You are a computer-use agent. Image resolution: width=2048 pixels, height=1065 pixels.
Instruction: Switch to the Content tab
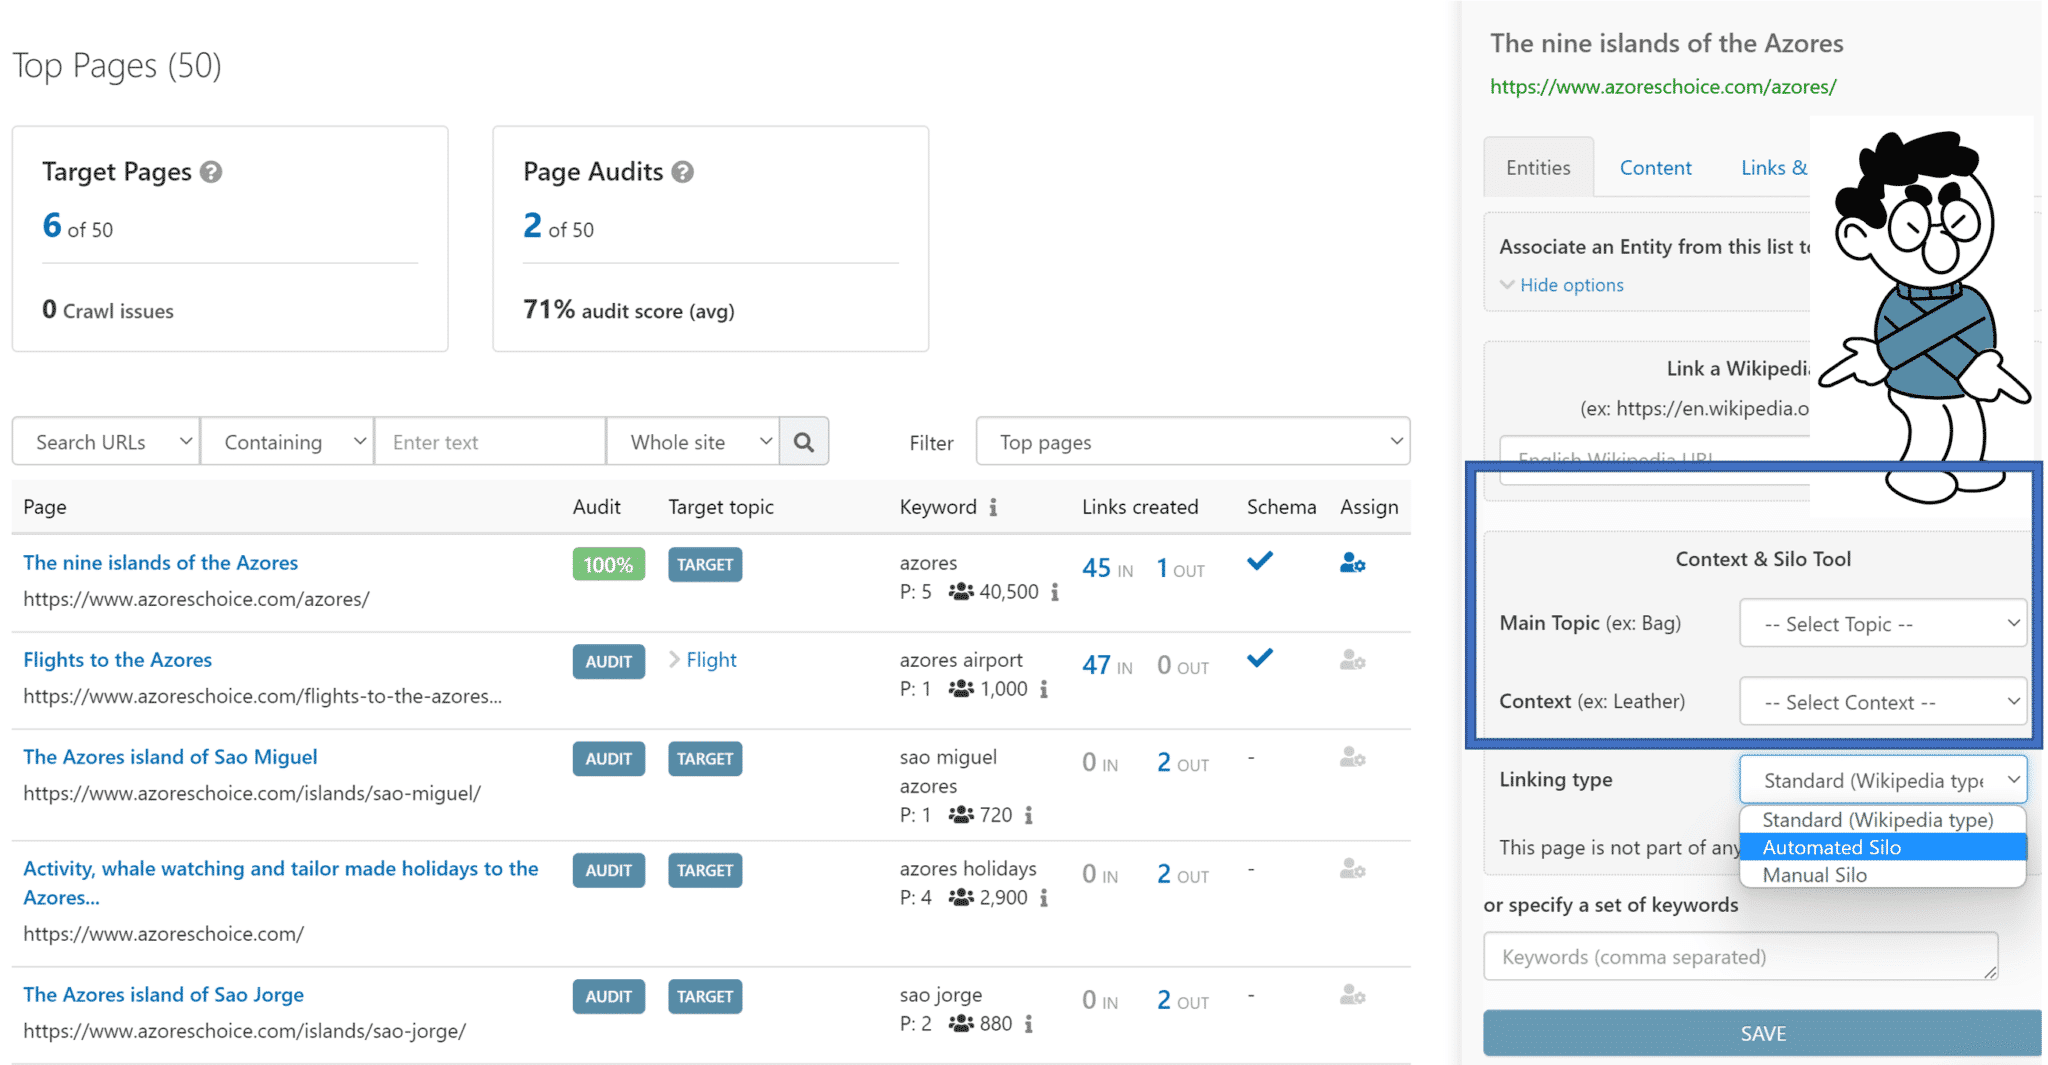point(1655,168)
